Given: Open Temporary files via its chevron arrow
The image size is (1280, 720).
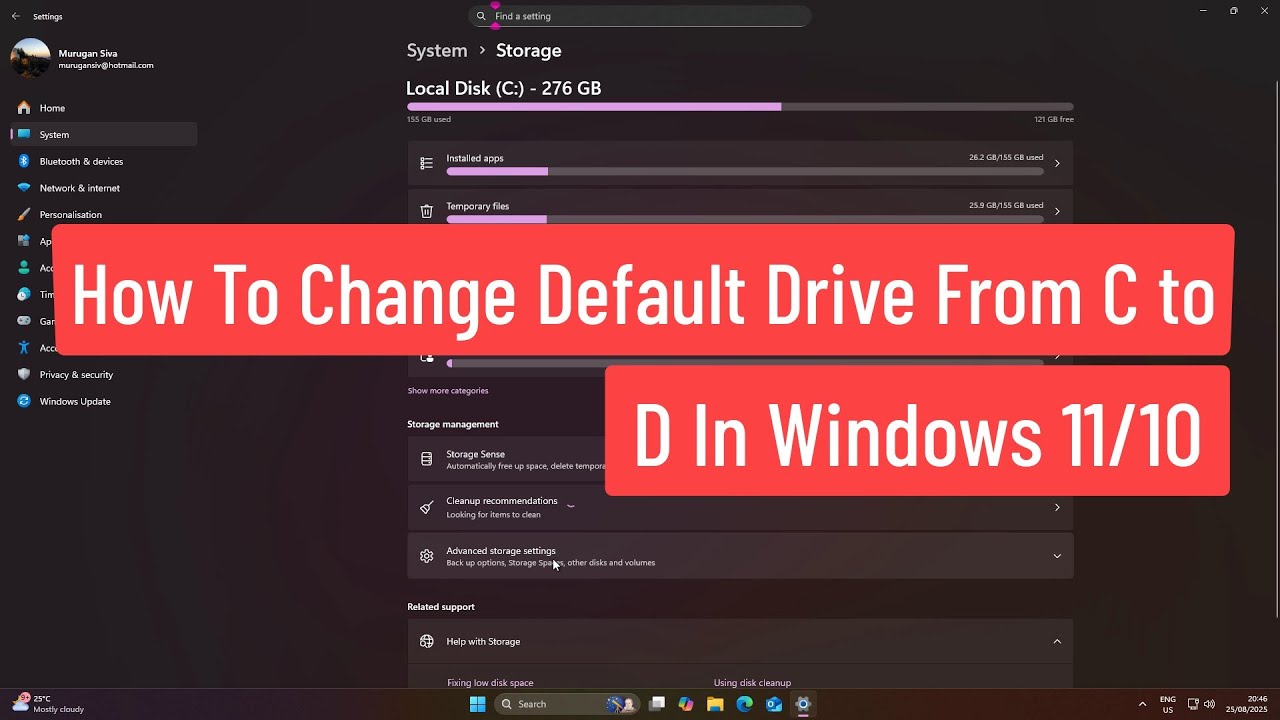Looking at the screenshot, I should [x=1057, y=211].
